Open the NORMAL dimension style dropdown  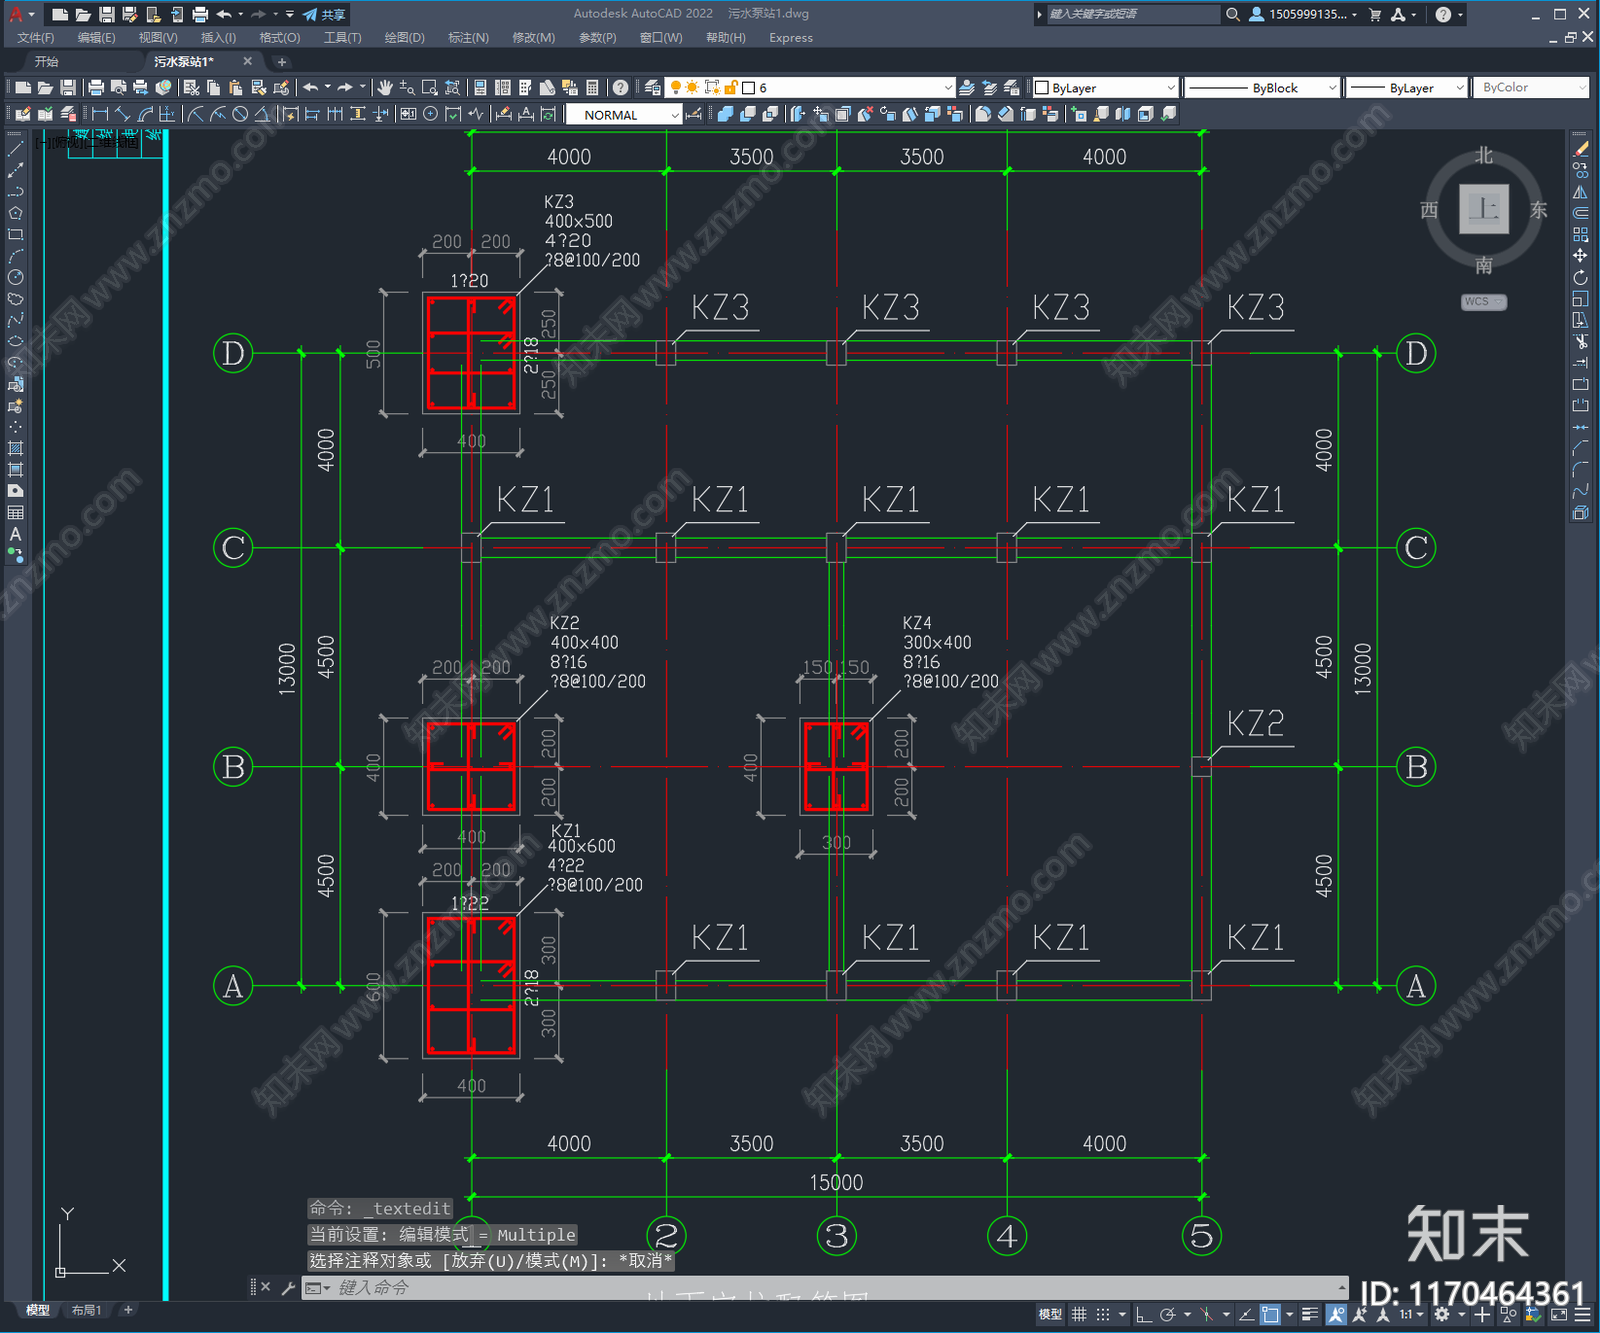click(x=624, y=115)
